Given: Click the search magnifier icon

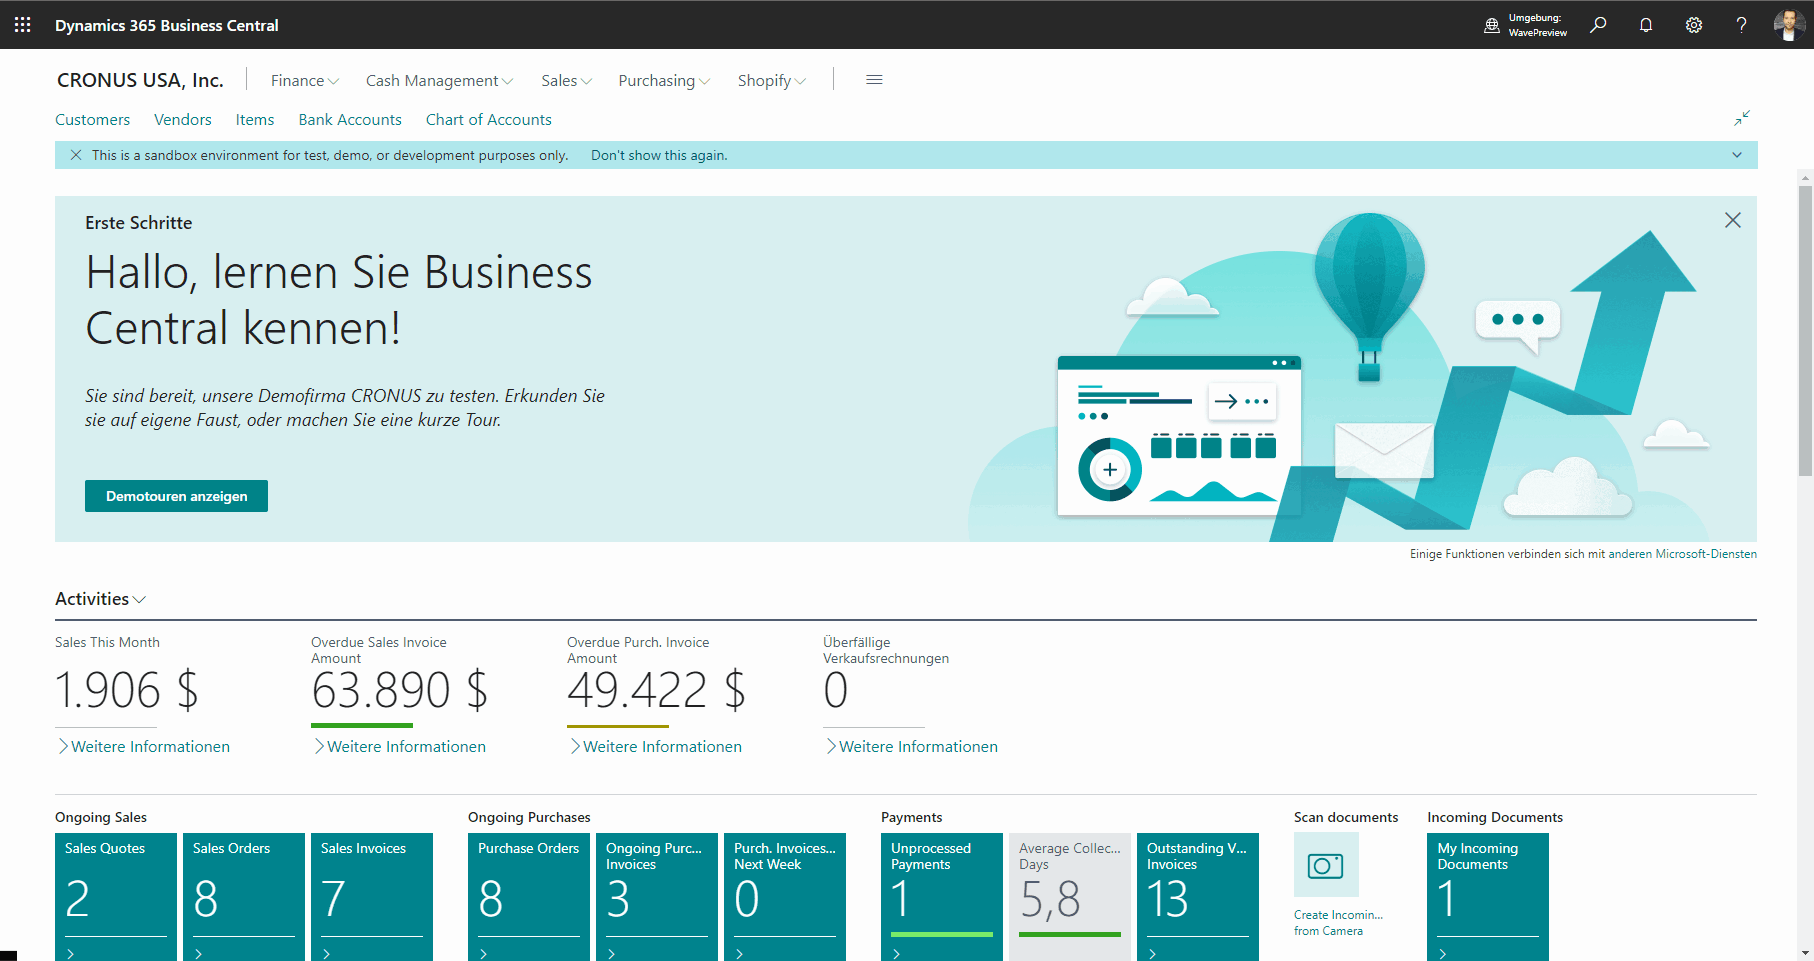Looking at the screenshot, I should pyautogui.click(x=1598, y=25).
